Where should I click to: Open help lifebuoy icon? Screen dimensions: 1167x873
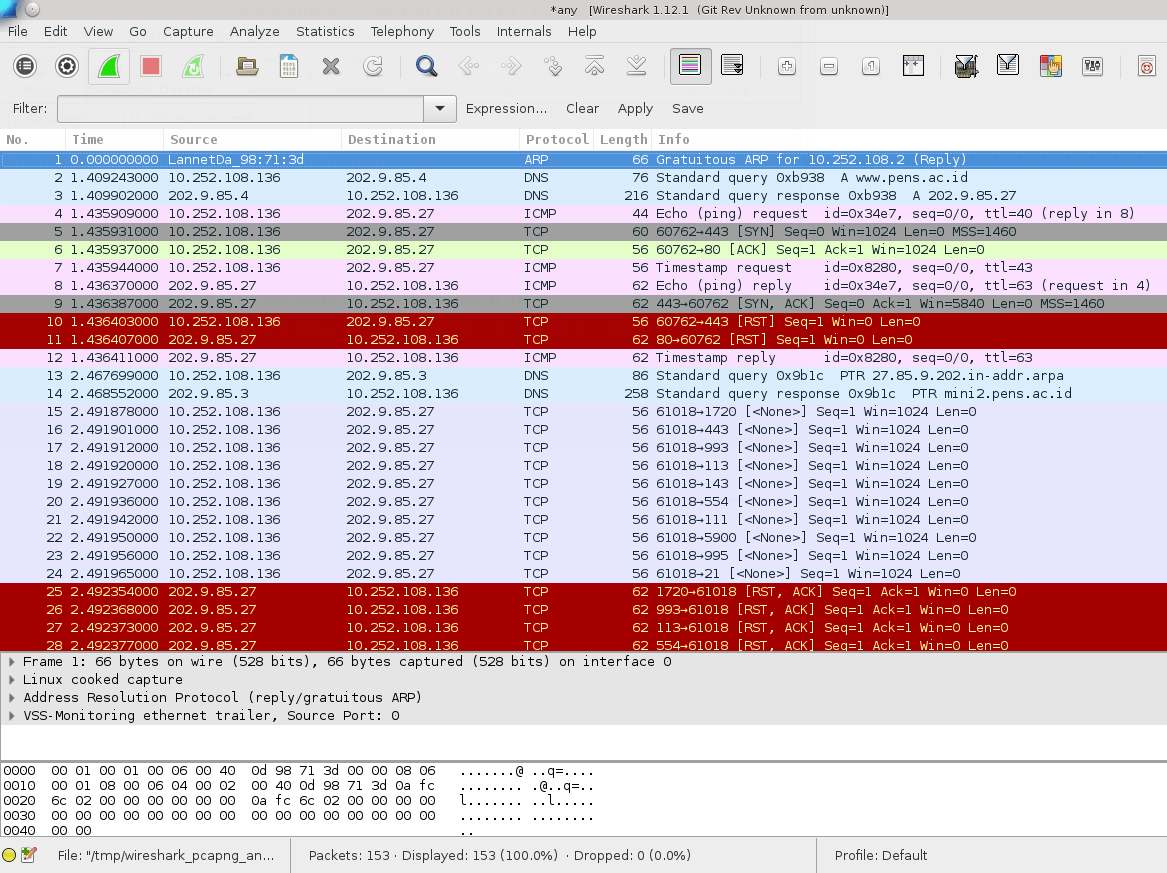[1146, 66]
